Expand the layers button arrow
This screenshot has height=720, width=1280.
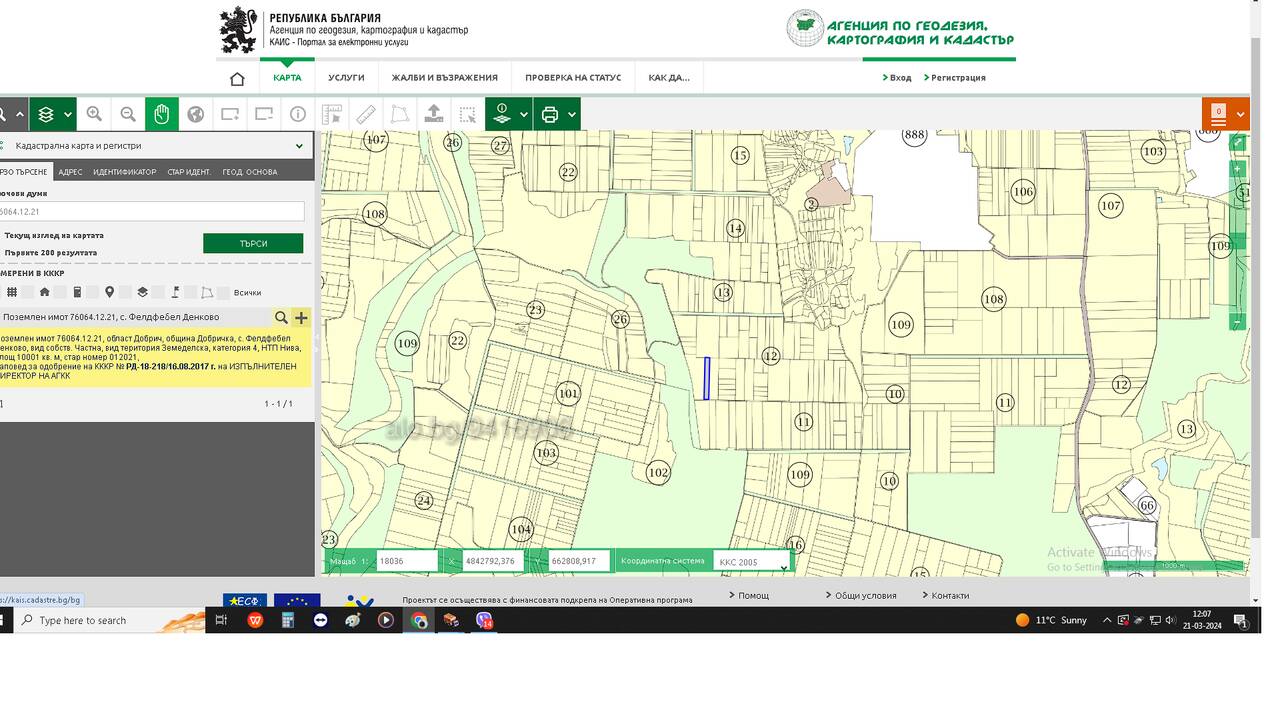(x=68, y=114)
